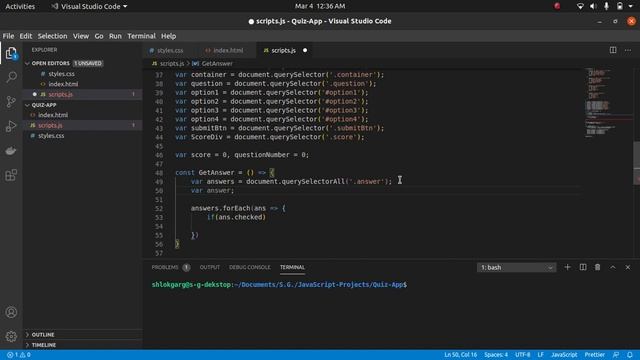This screenshot has height=360, width=640.
Task: Switch to the OUTPUT panel tab
Action: click(210, 267)
